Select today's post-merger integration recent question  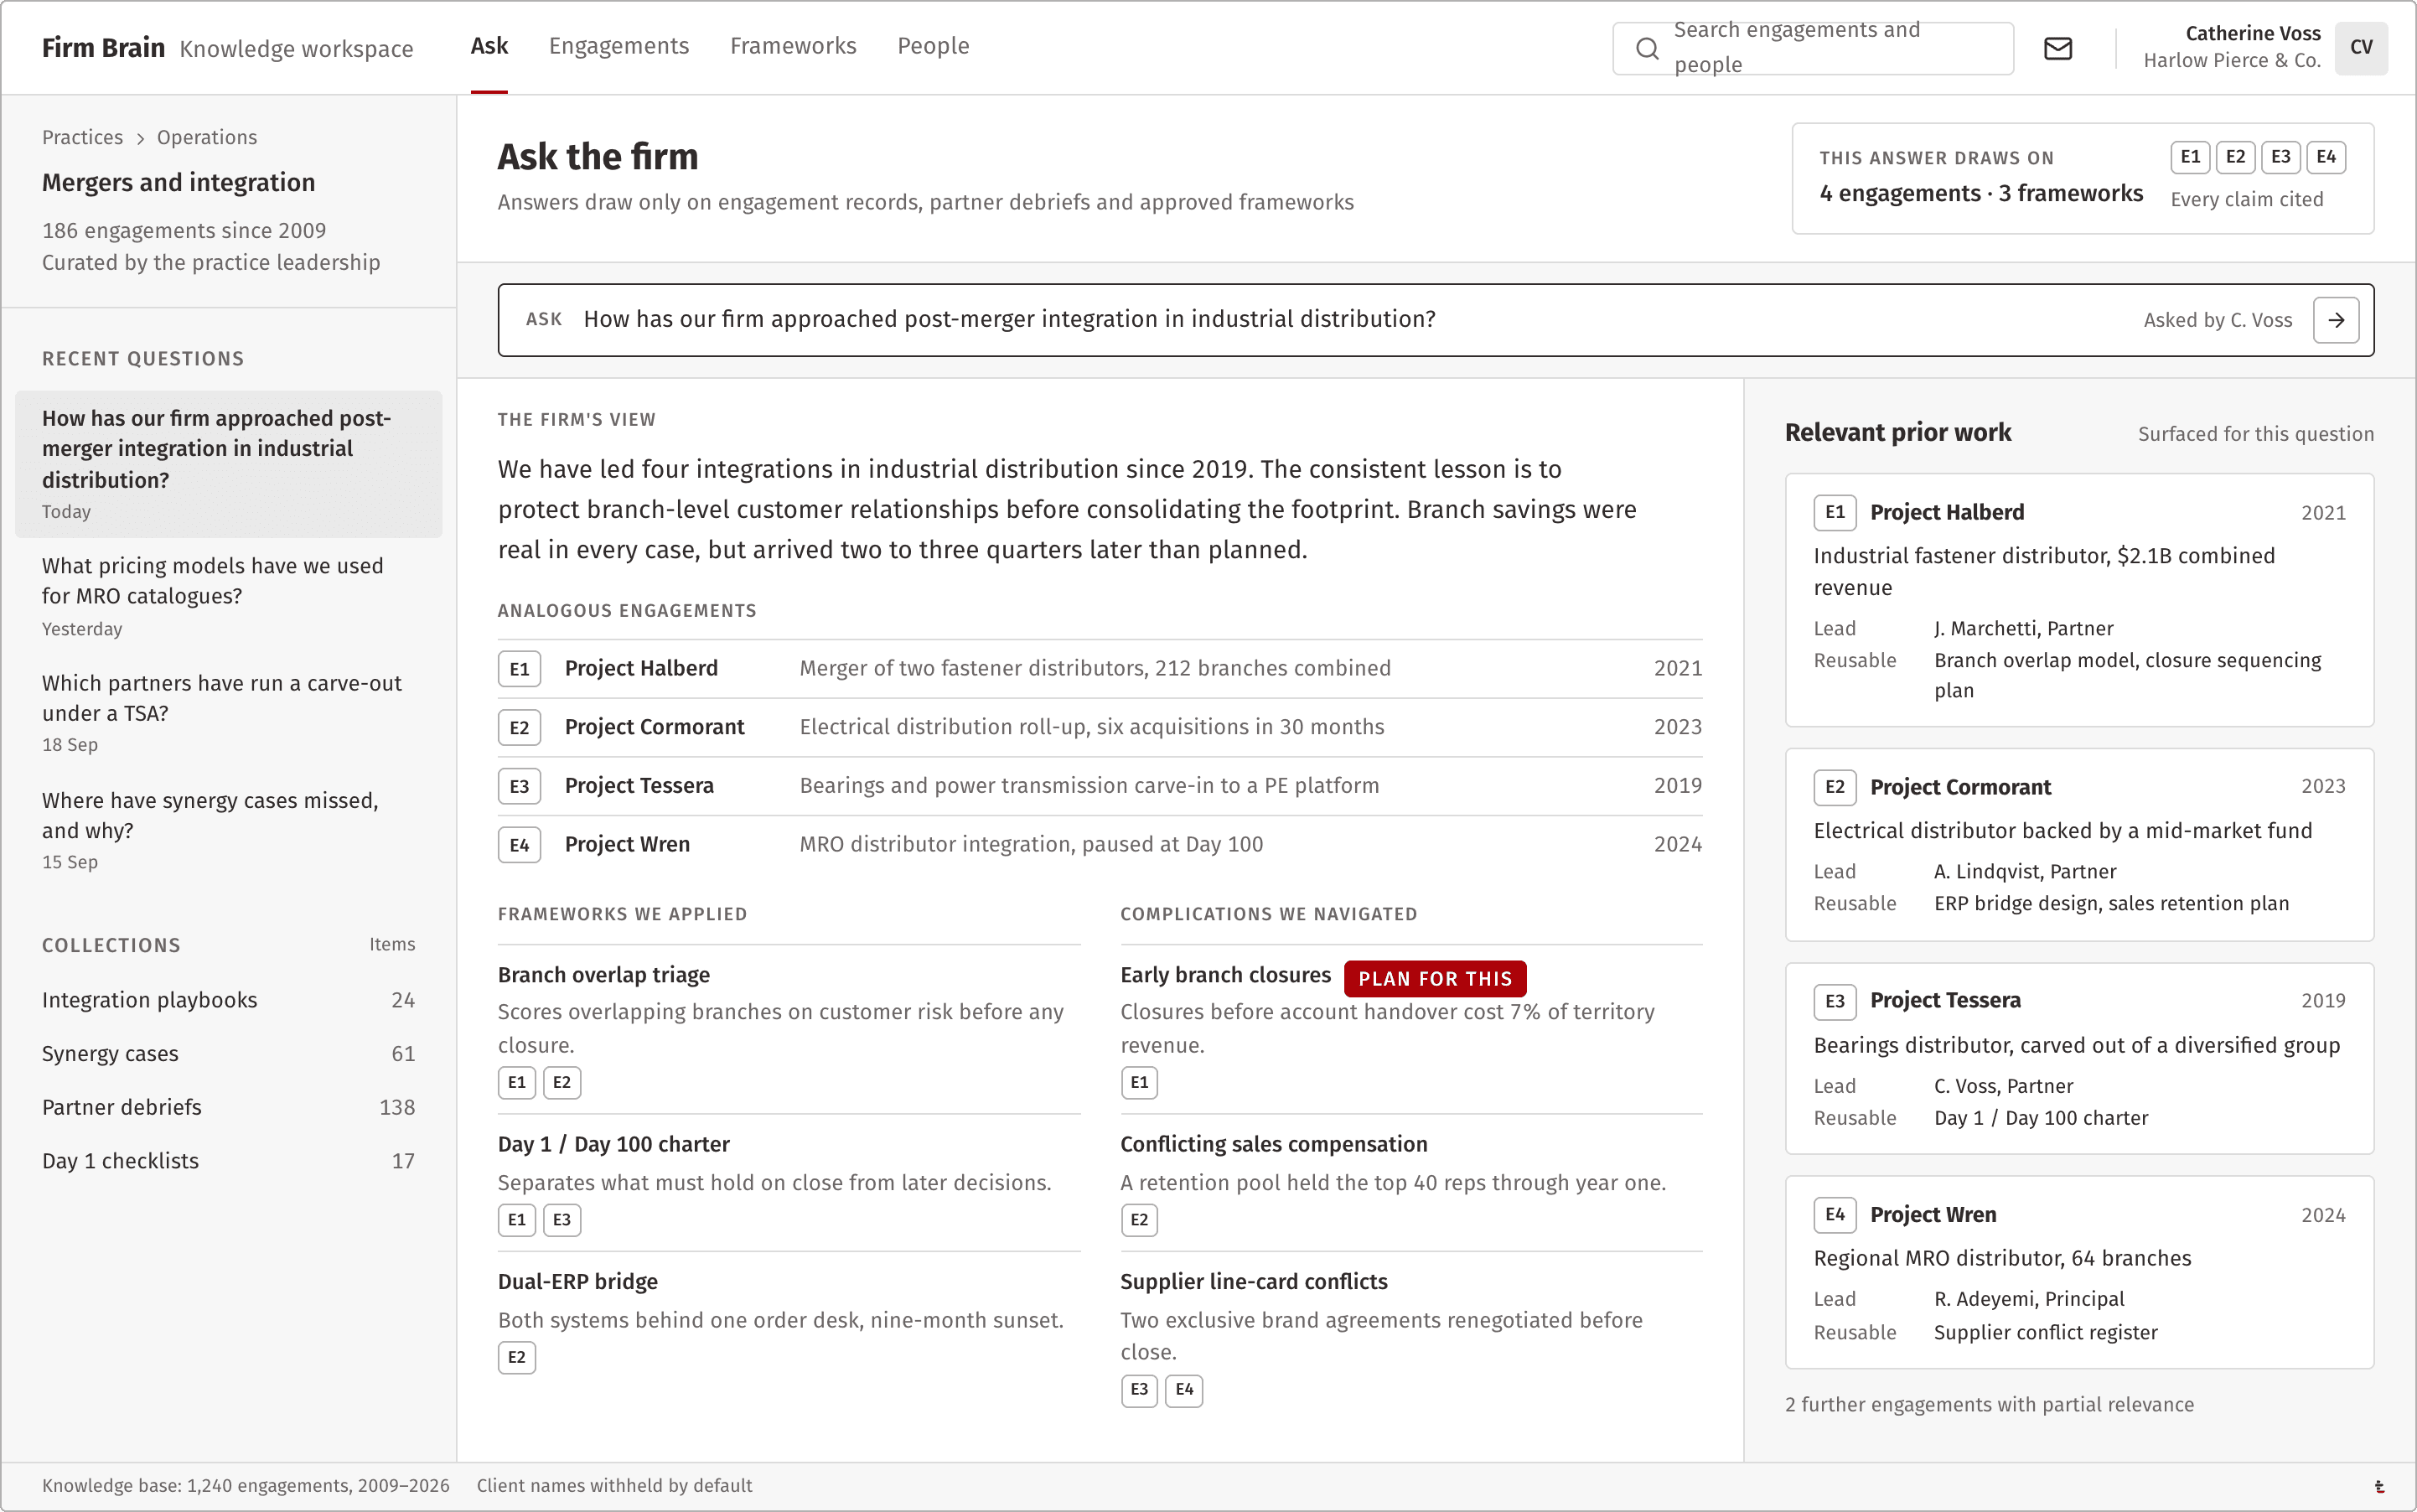(228, 464)
